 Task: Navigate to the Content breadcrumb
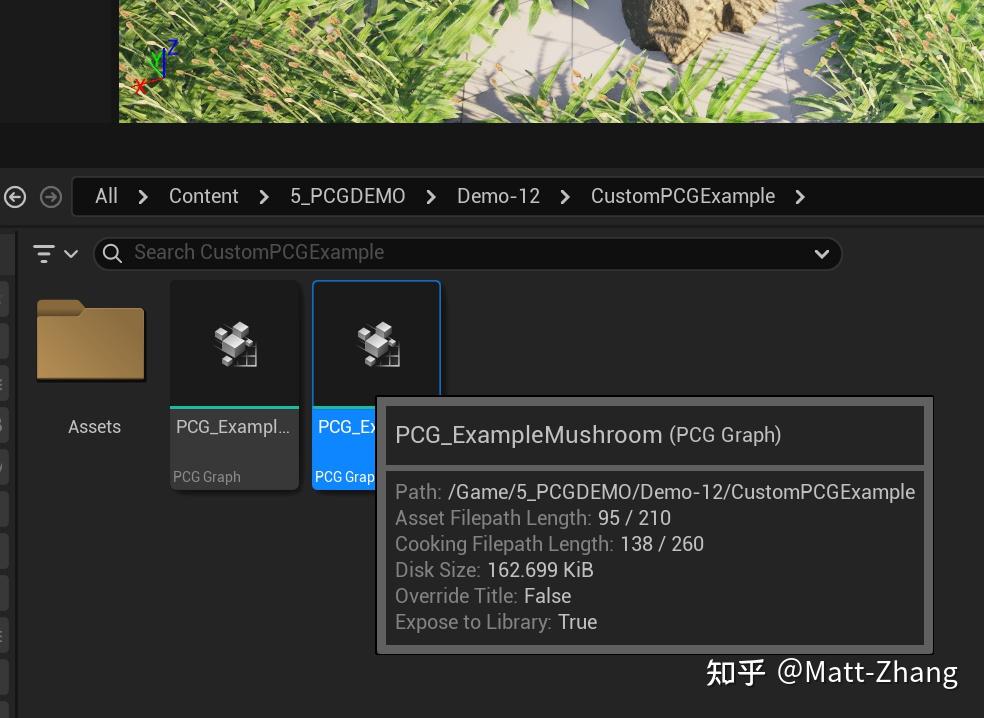(203, 196)
